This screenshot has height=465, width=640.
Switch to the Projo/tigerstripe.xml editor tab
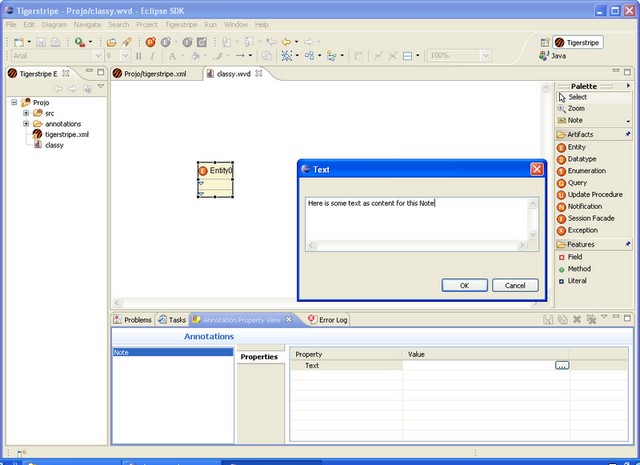[x=155, y=74]
